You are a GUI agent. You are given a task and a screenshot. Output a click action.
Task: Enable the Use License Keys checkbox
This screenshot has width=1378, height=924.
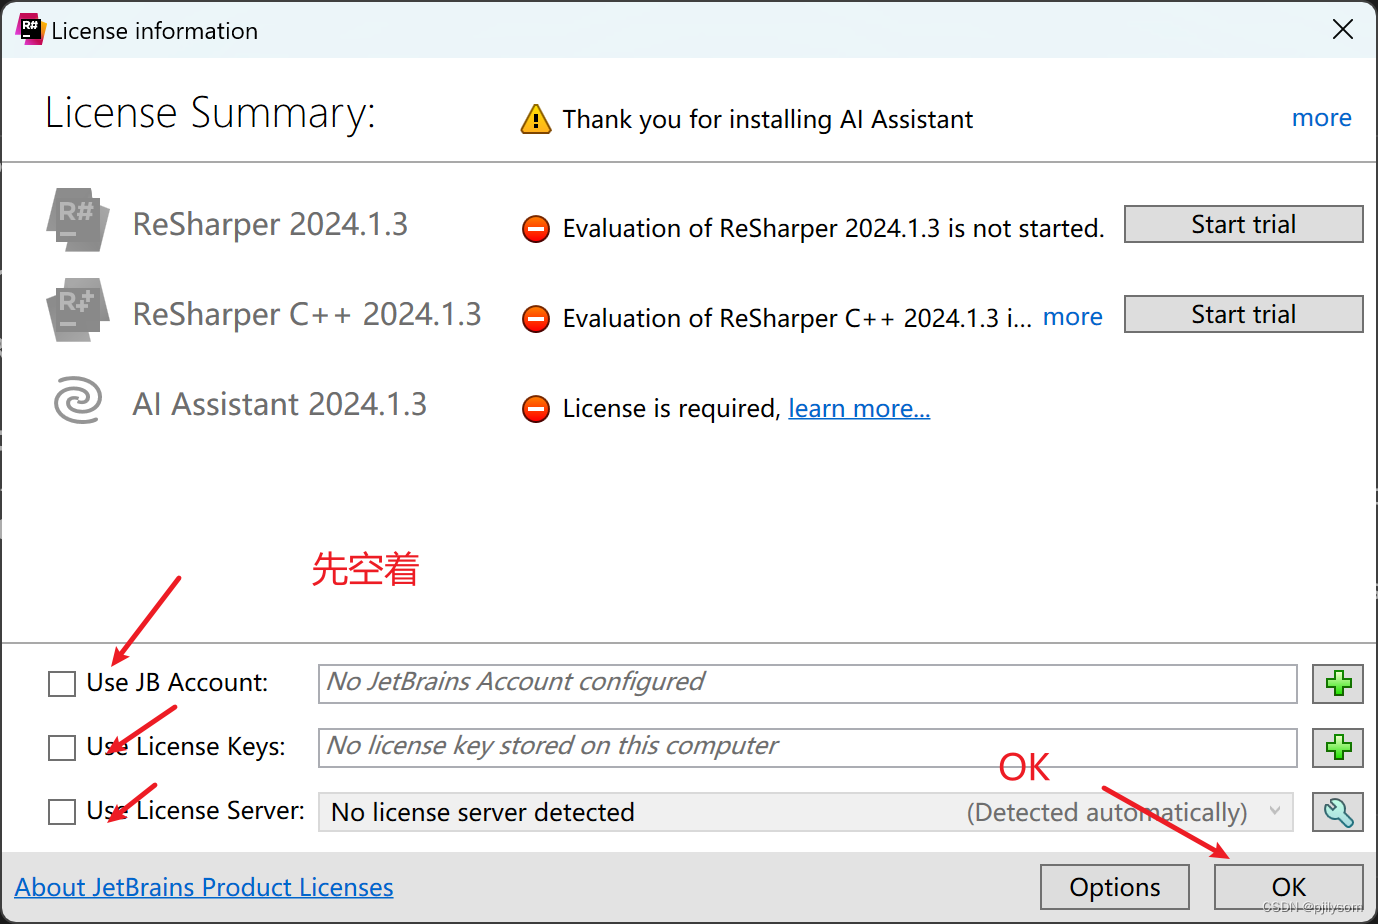(62, 748)
